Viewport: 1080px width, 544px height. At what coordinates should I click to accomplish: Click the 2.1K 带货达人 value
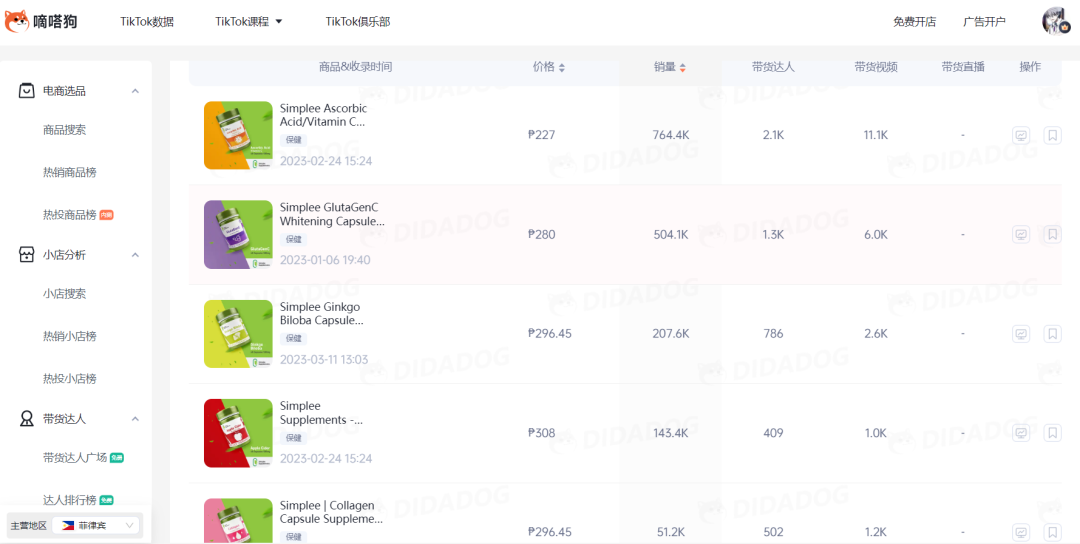click(773, 135)
